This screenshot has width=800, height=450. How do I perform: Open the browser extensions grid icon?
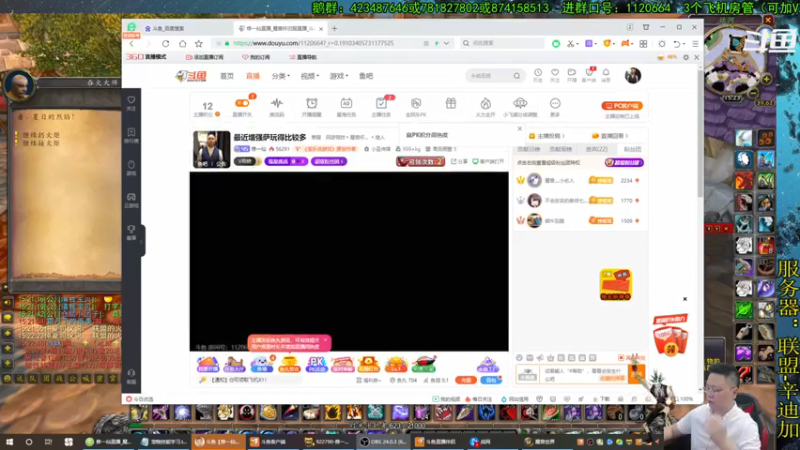(x=643, y=43)
